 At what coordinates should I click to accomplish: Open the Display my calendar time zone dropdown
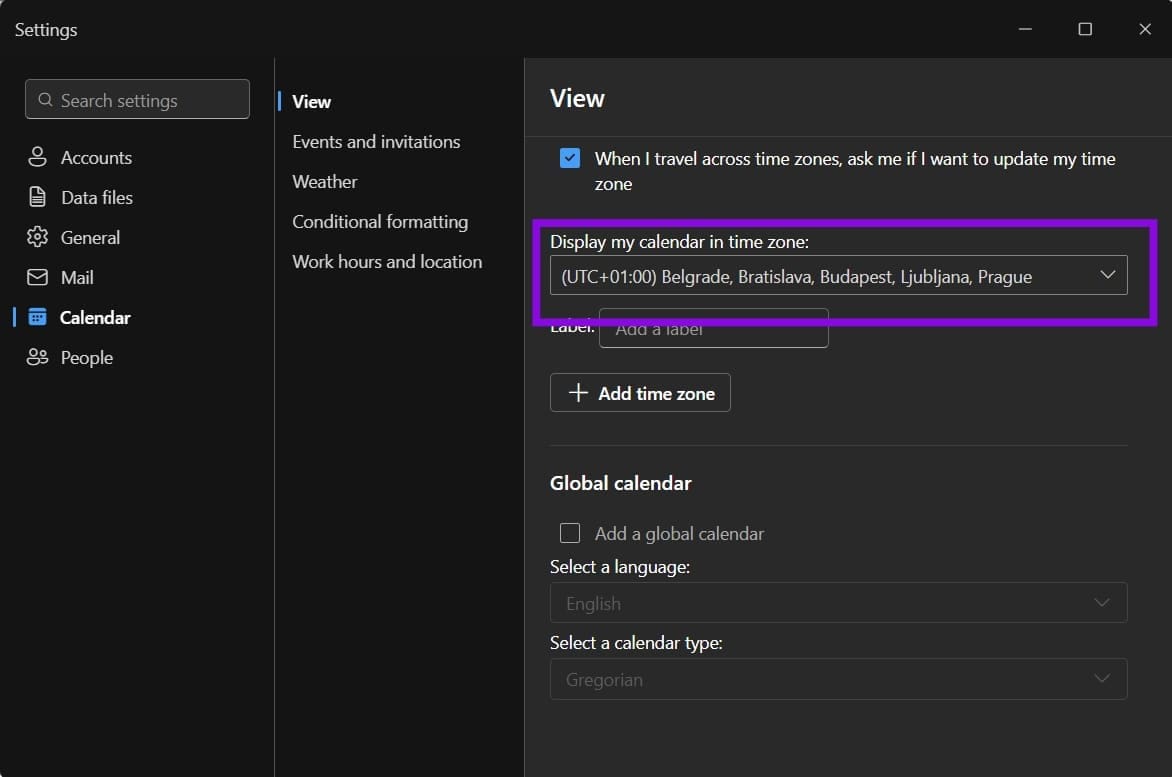838,276
